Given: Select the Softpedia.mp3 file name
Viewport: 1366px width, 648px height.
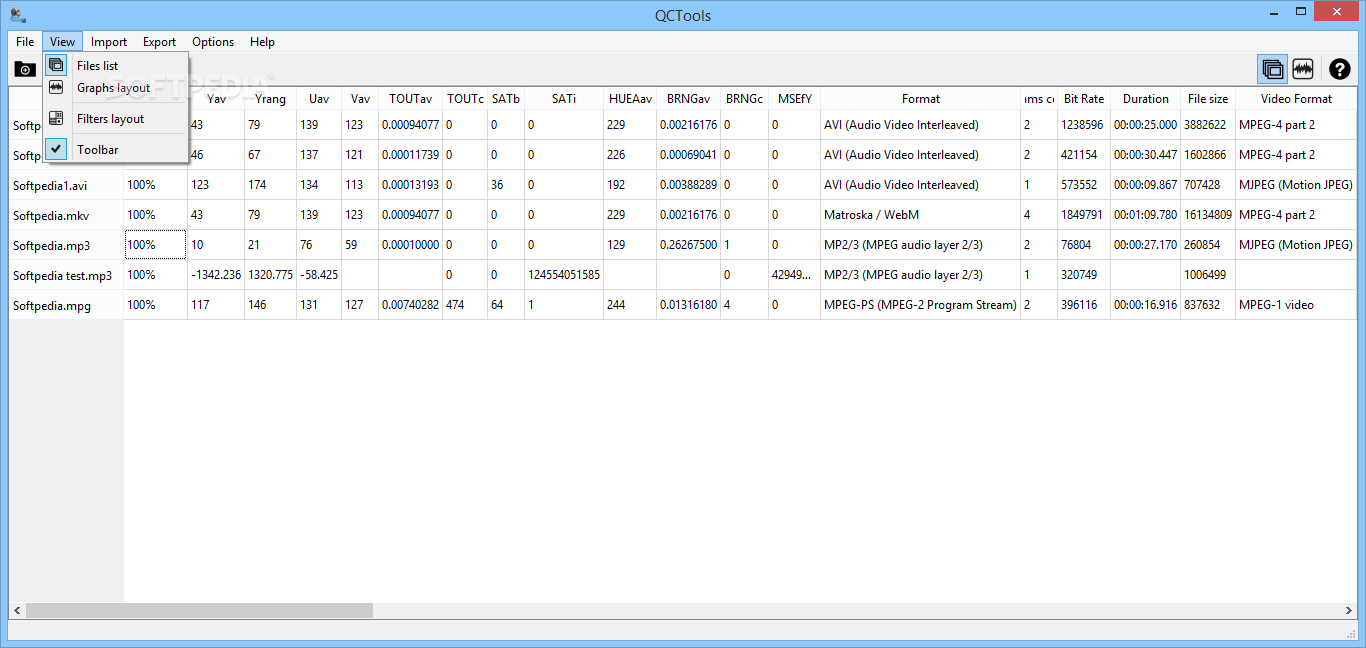Looking at the screenshot, I should coord(51,245).
